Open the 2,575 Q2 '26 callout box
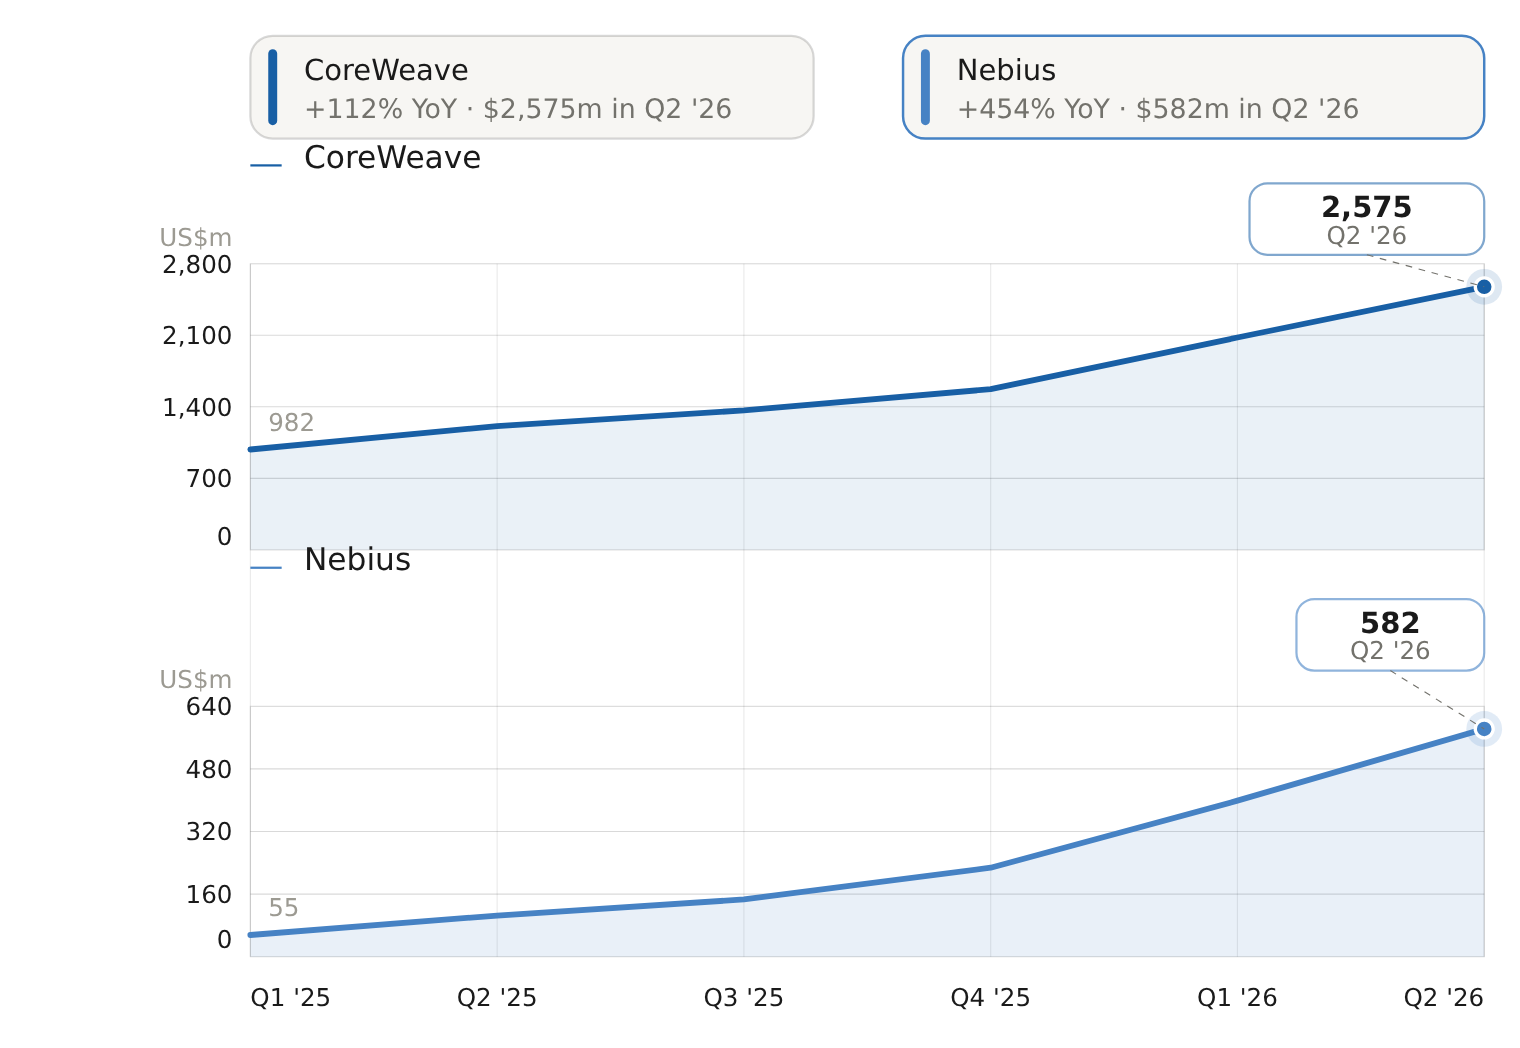 tap(1366, 219)
